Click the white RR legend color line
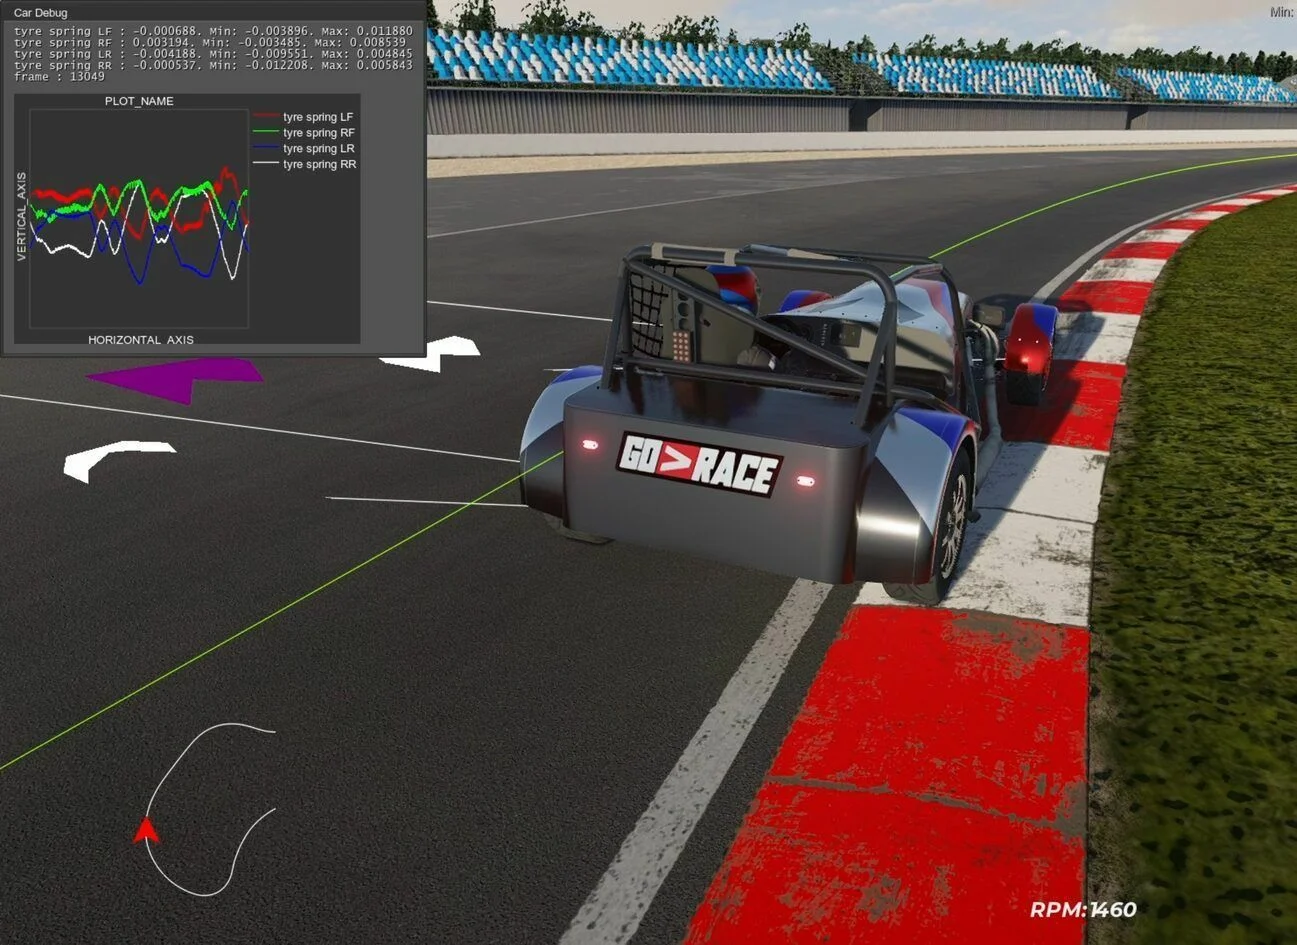Screen dimensions: 1297x945 (266, 163)
